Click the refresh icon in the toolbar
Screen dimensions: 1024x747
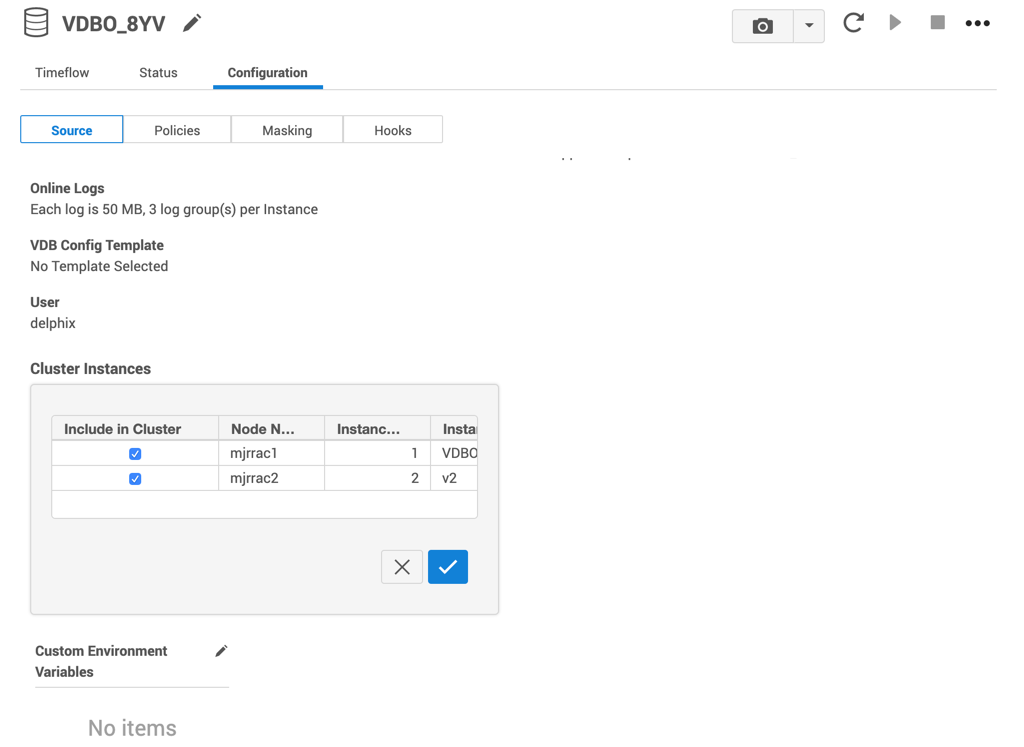point(853,23)
